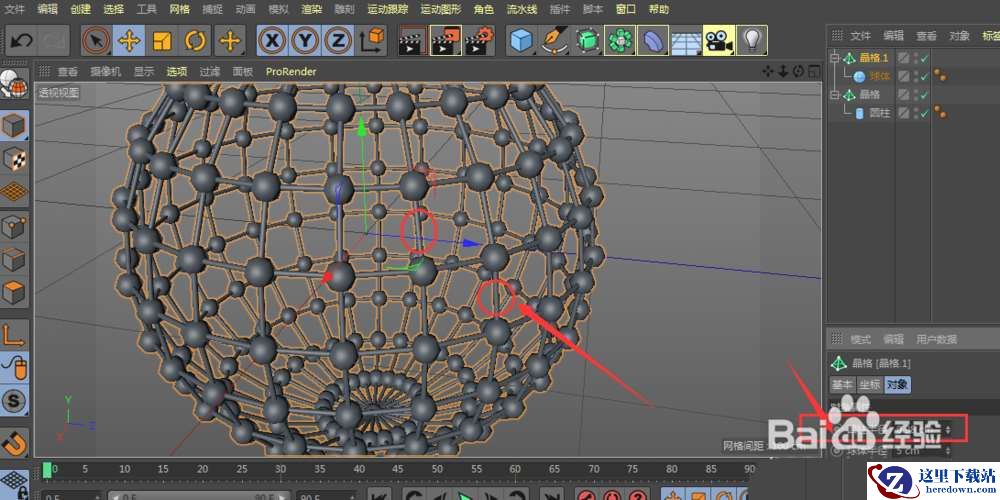Click the S viewport solo icon
The height and width of the screenshot is (500, 1000).
14,401
